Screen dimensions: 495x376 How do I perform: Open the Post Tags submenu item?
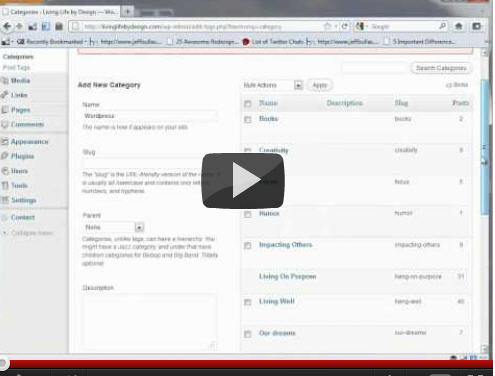16,68
